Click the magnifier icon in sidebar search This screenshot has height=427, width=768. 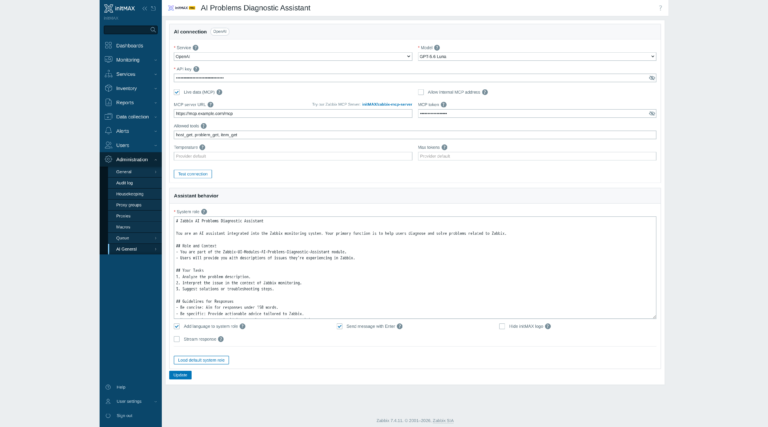(153, 30)
